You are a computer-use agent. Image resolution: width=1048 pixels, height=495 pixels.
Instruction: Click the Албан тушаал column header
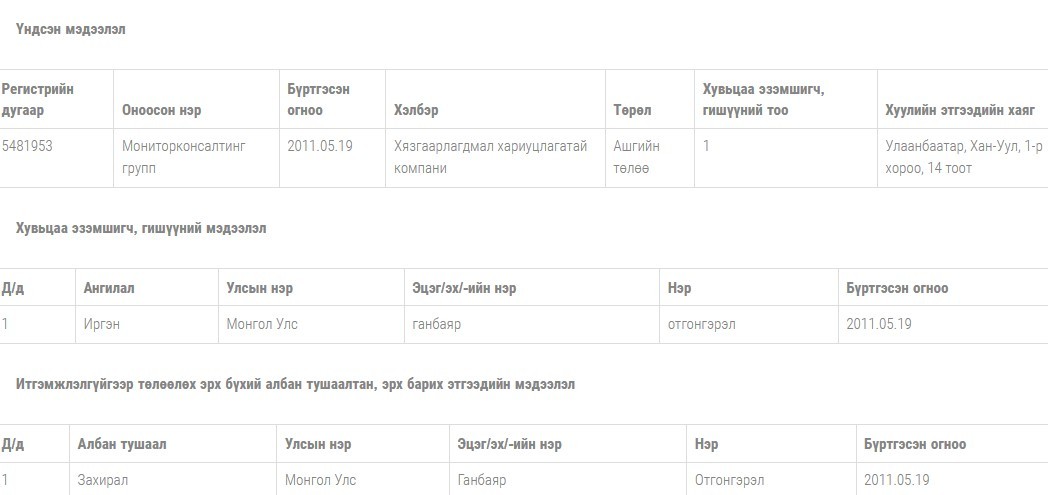point(122,444)
